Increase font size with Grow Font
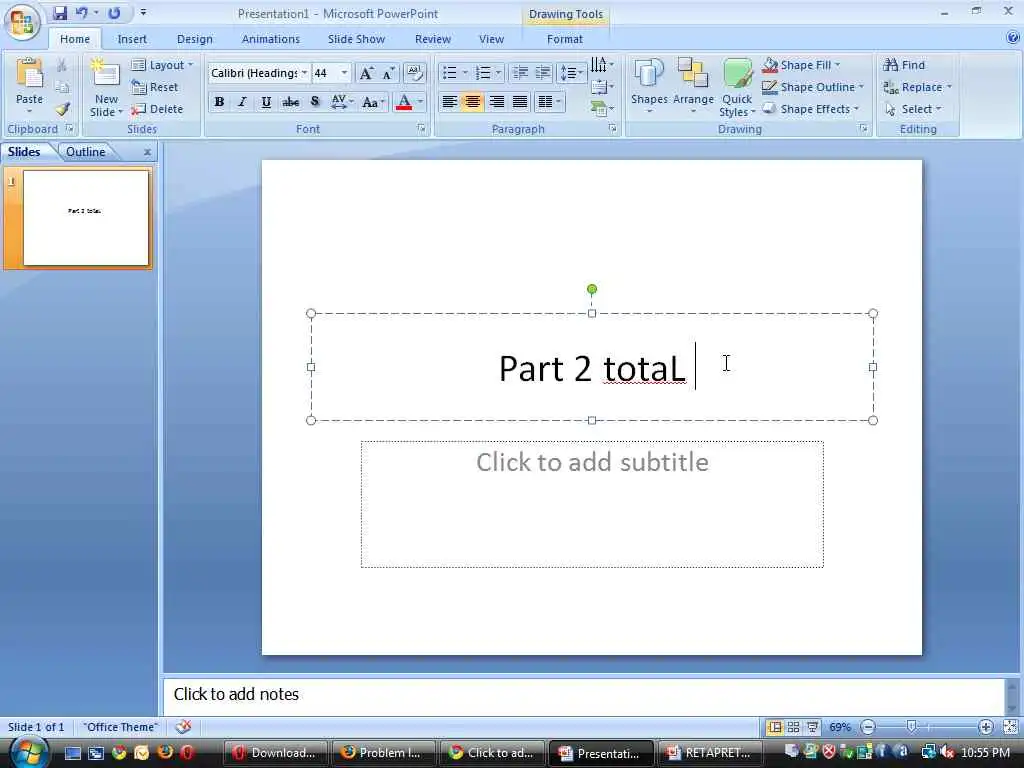The image size is (1024, 768). pyautogui.click(x=366, y=73)
